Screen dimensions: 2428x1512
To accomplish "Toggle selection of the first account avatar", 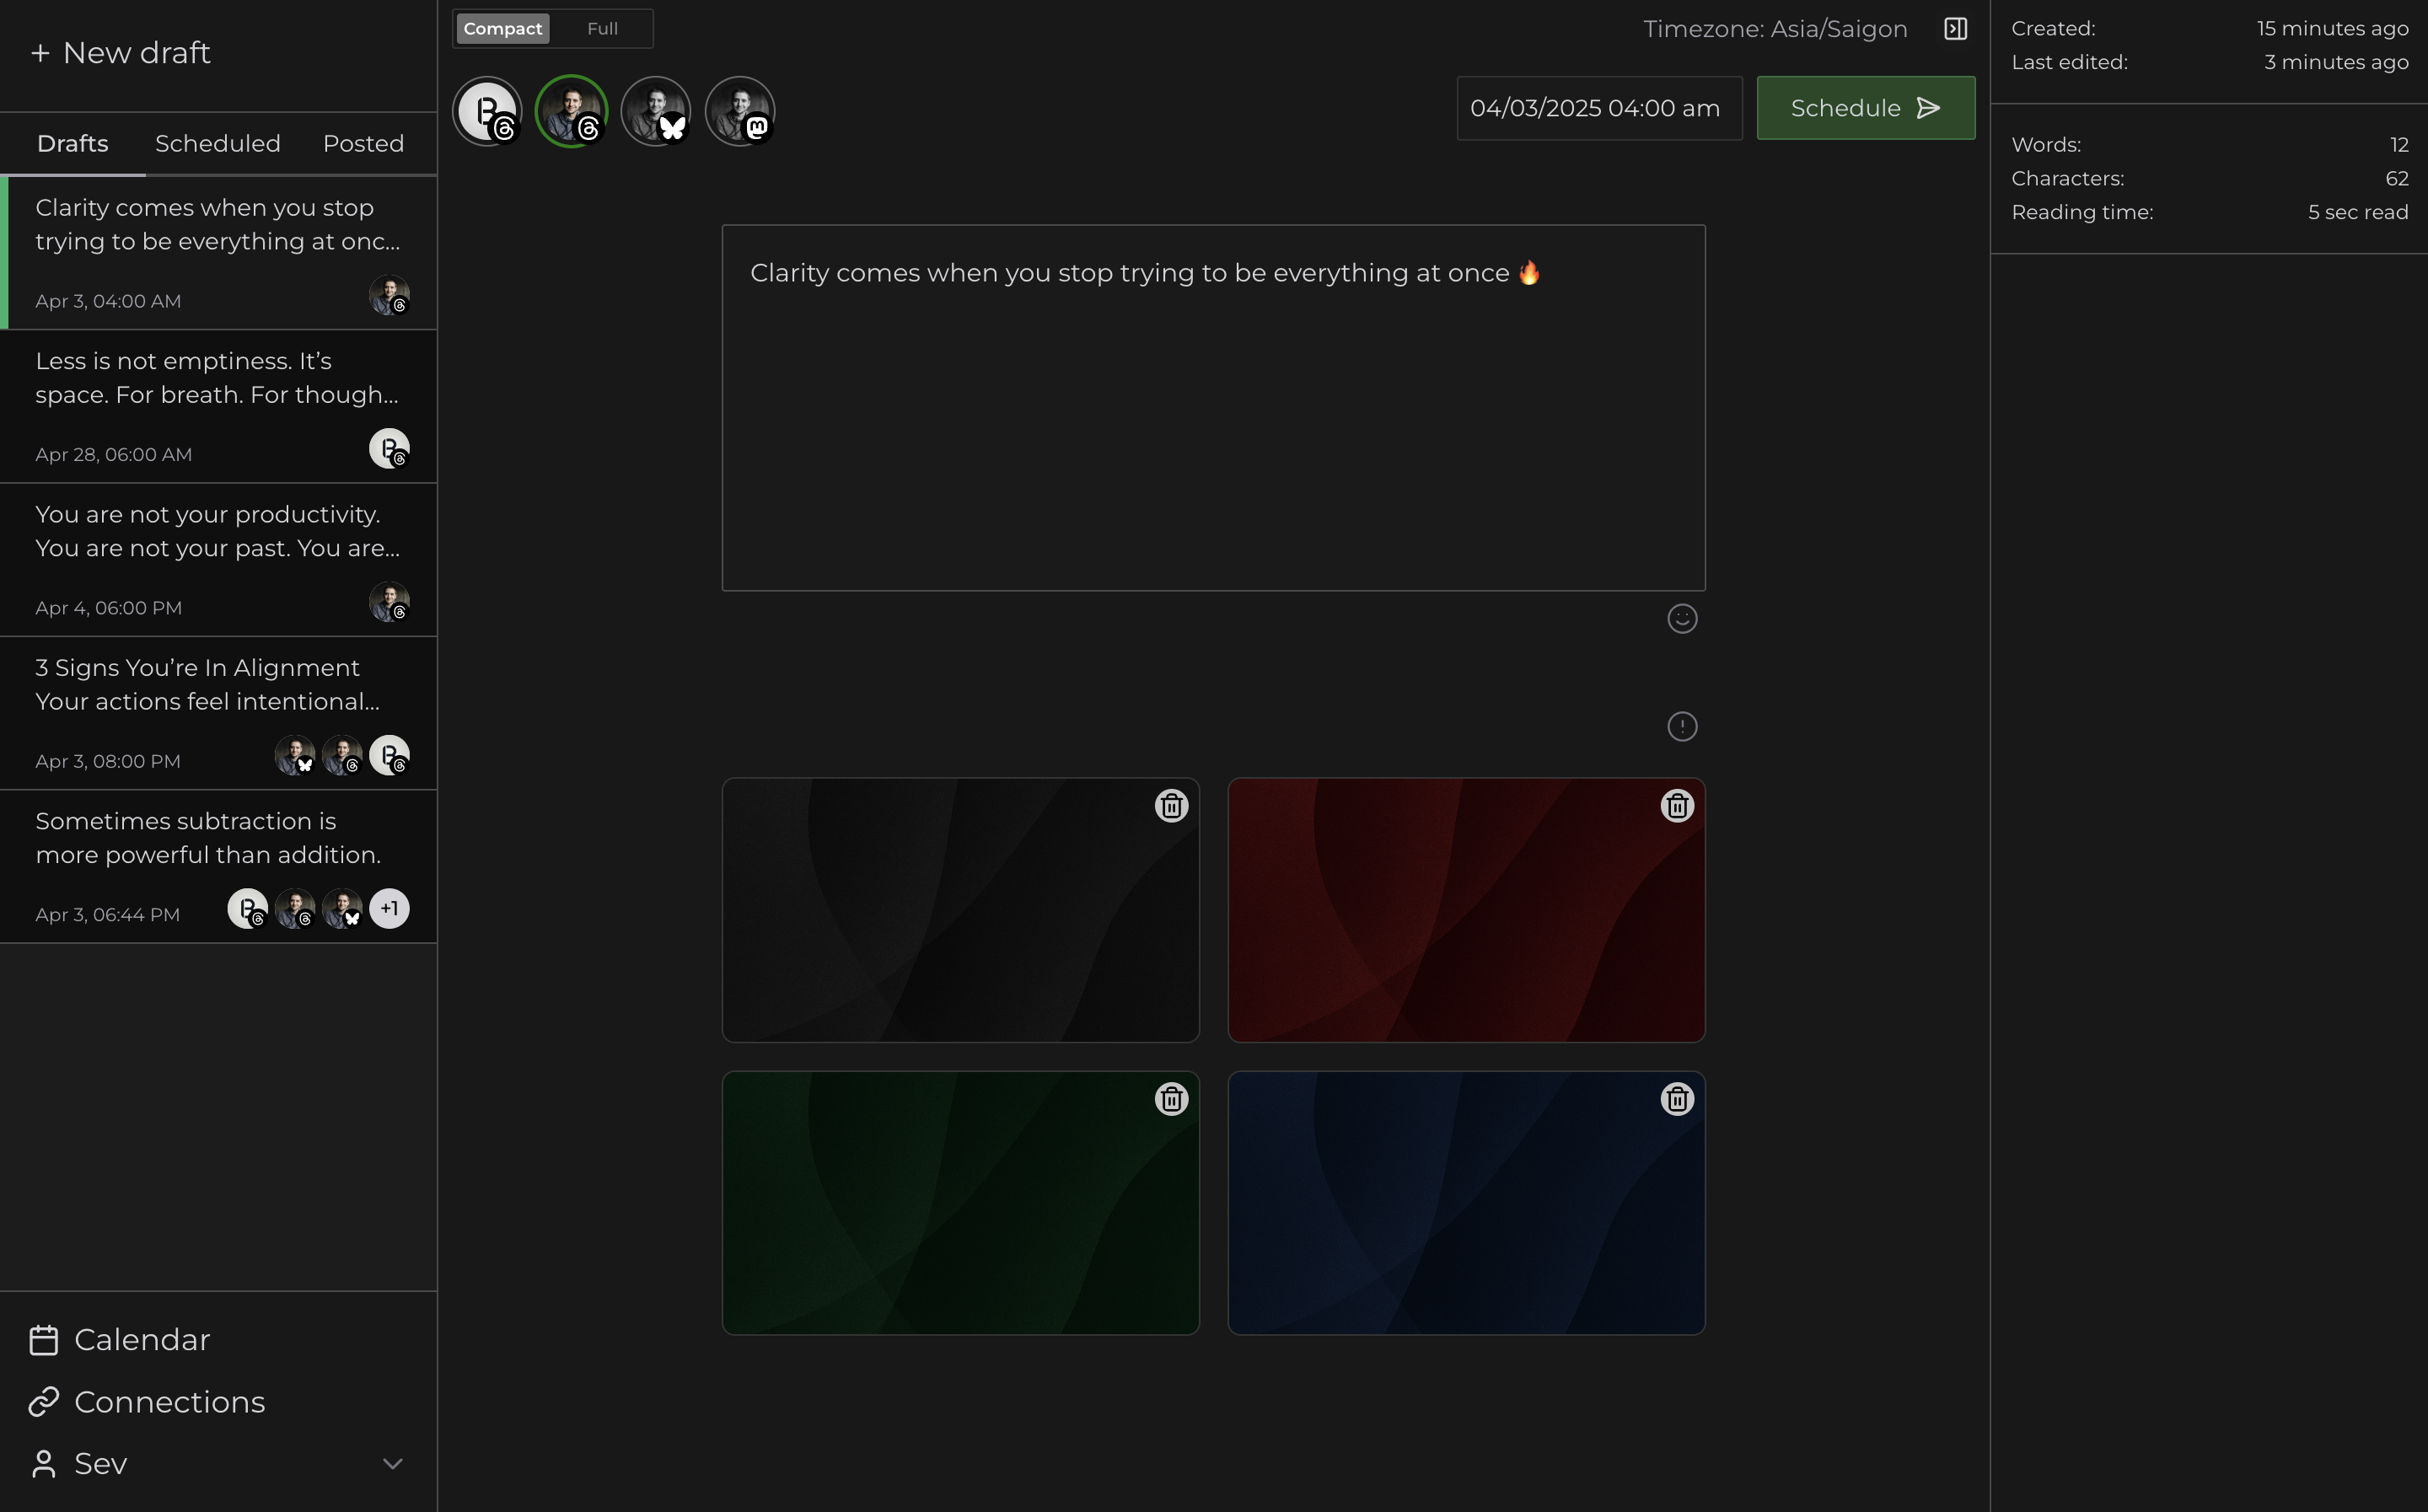I will (x=487, y=111).
